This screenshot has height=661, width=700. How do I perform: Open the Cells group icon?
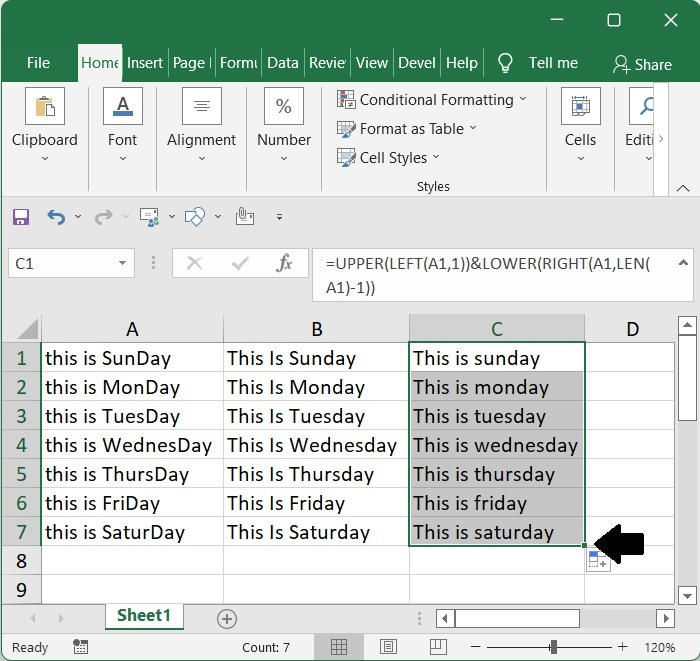[580, 118]
